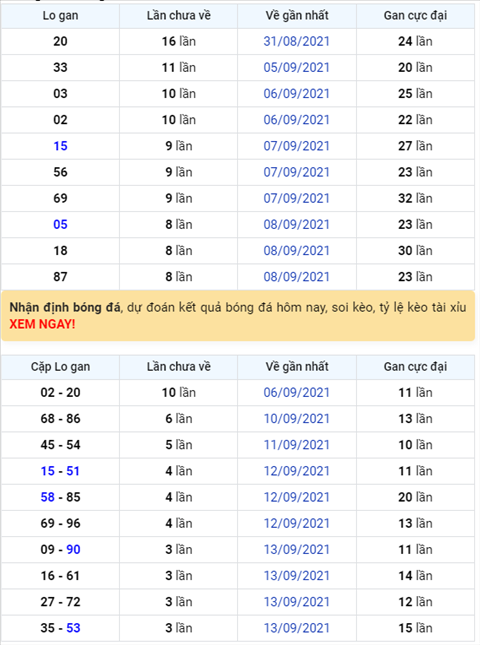Select blue number 15 in Lo gan column
Image resolution: width=480 pixels, height=645 pixels.
click(x=60, y=146)
